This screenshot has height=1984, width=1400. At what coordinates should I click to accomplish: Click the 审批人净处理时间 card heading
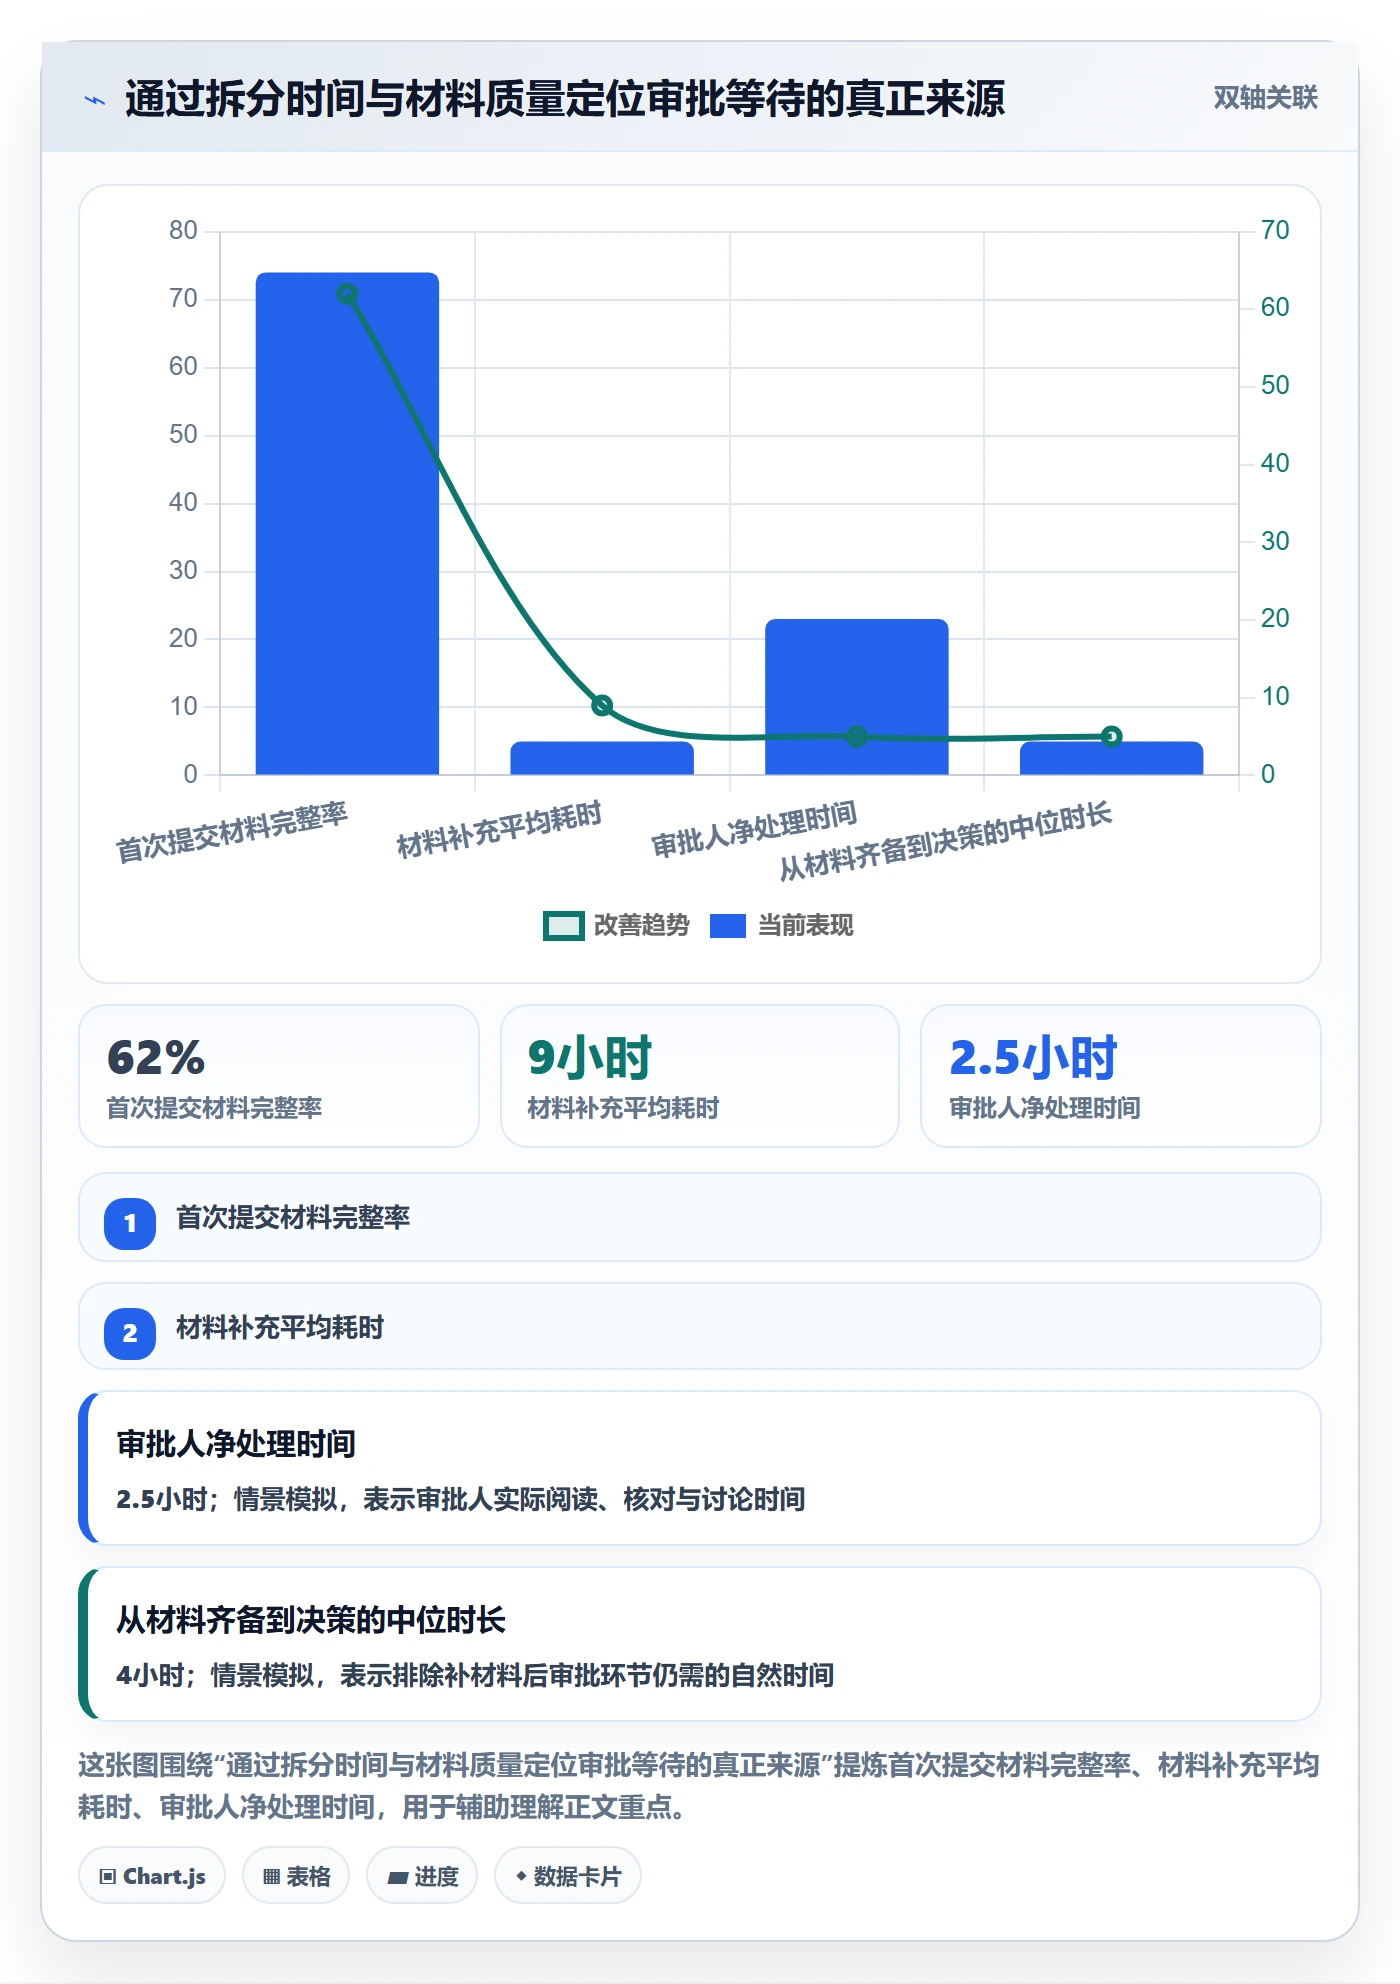pyautogui.click(x=236, y=1444)
